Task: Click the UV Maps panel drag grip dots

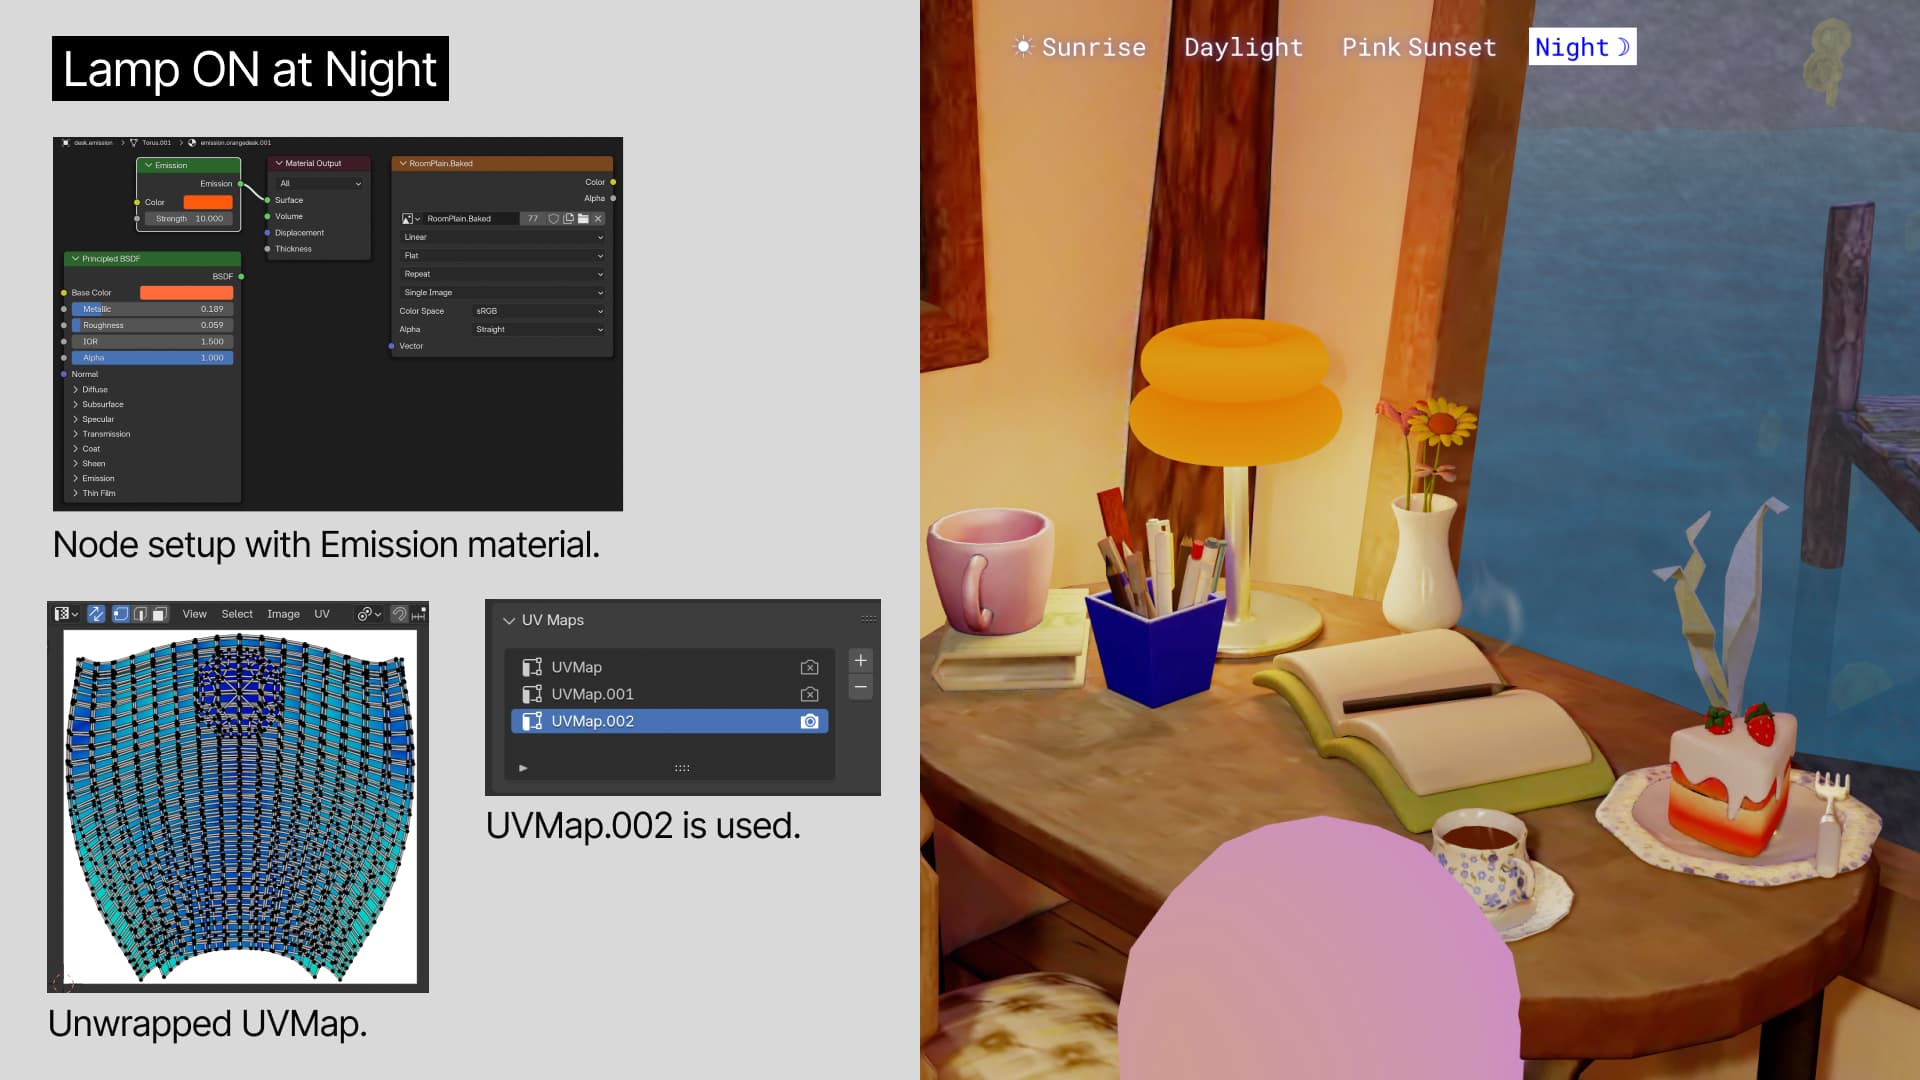Action: pyautogui.click(x=868, y=619)
